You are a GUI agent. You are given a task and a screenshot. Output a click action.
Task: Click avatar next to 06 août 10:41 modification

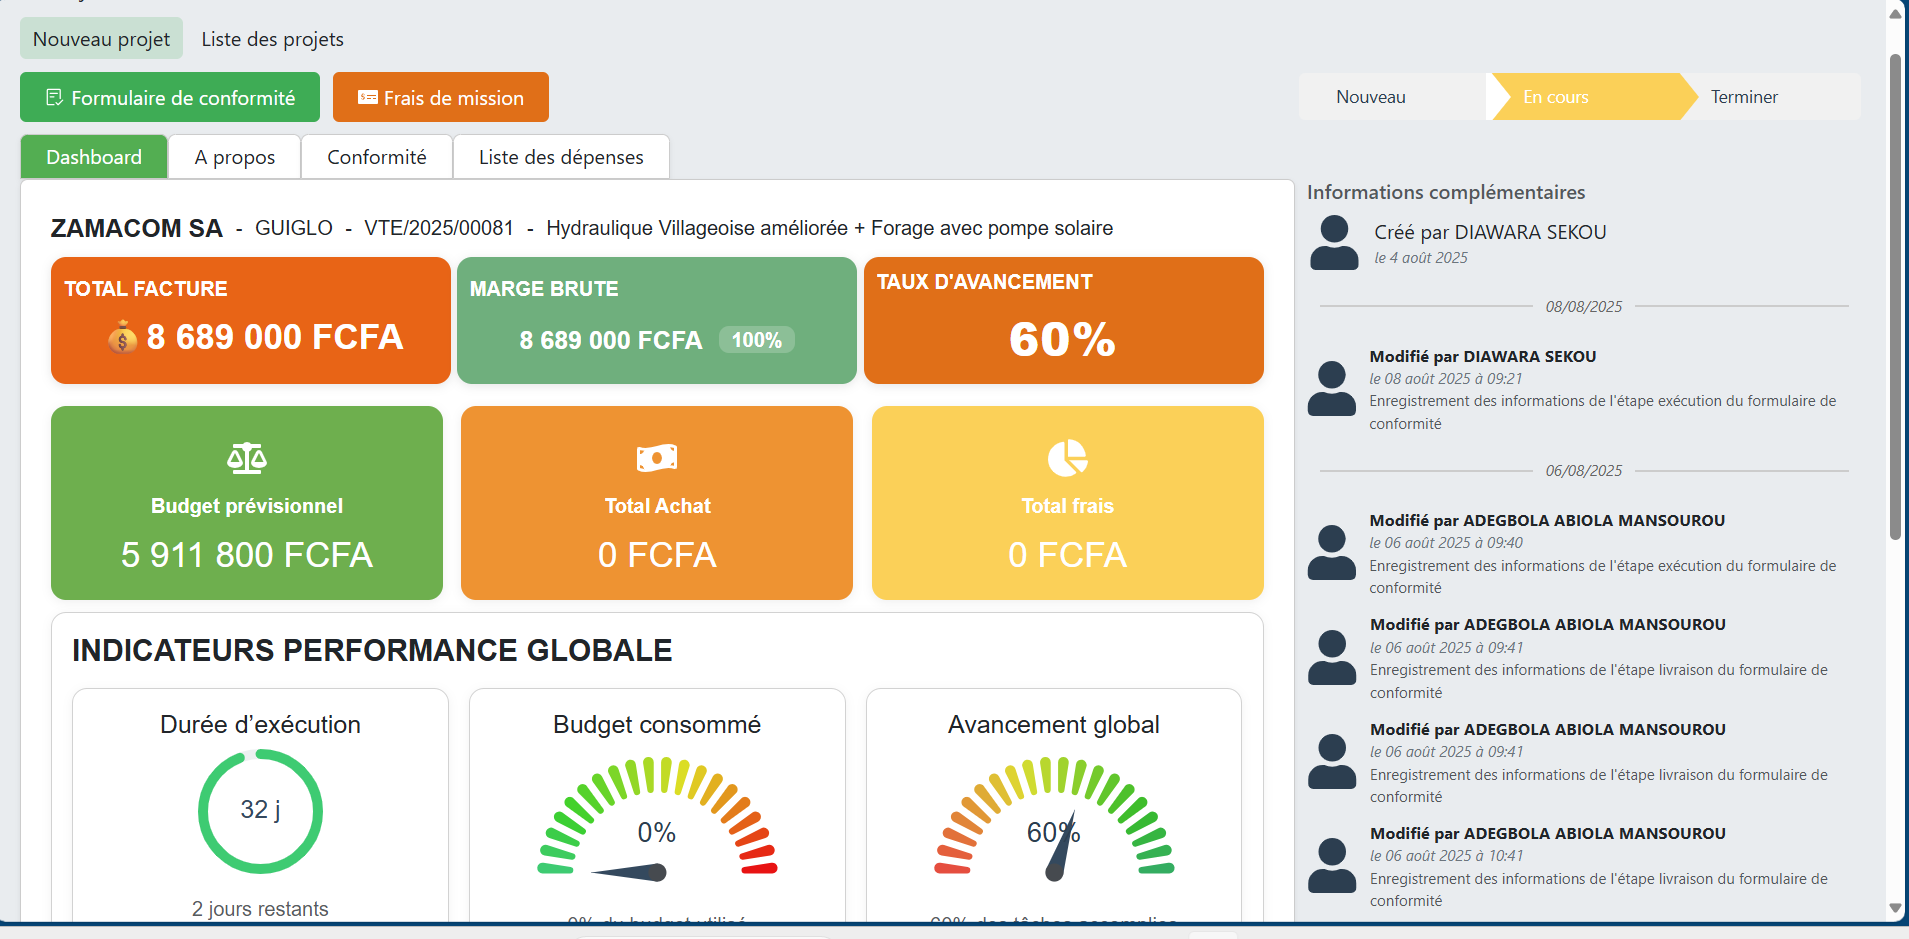coord(1332,866)
